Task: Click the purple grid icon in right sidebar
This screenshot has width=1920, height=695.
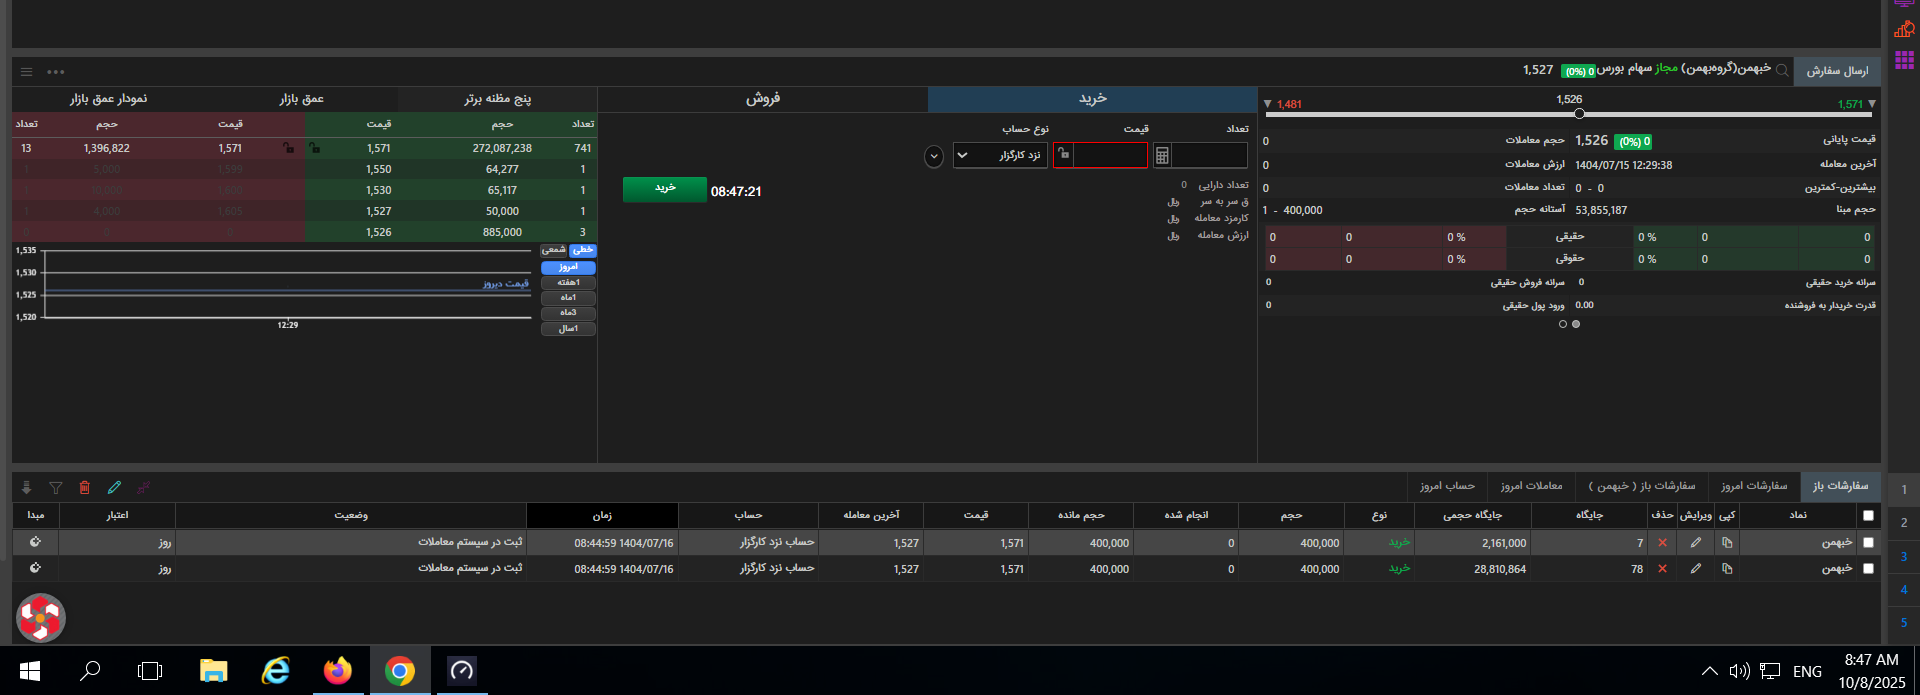Action: pyautogui.click(x=1904, y=61)
